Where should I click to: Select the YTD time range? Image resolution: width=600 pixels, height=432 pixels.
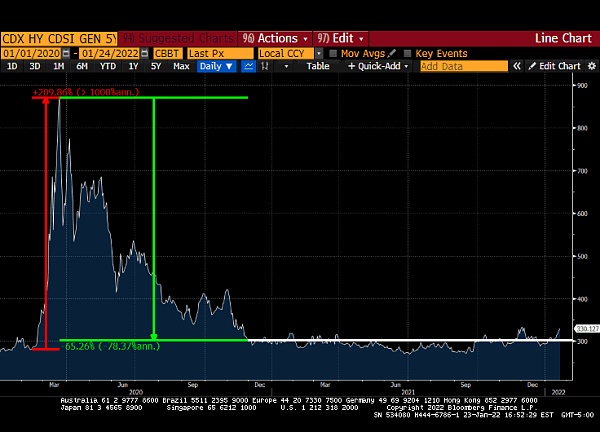click(x=108, y=66)
